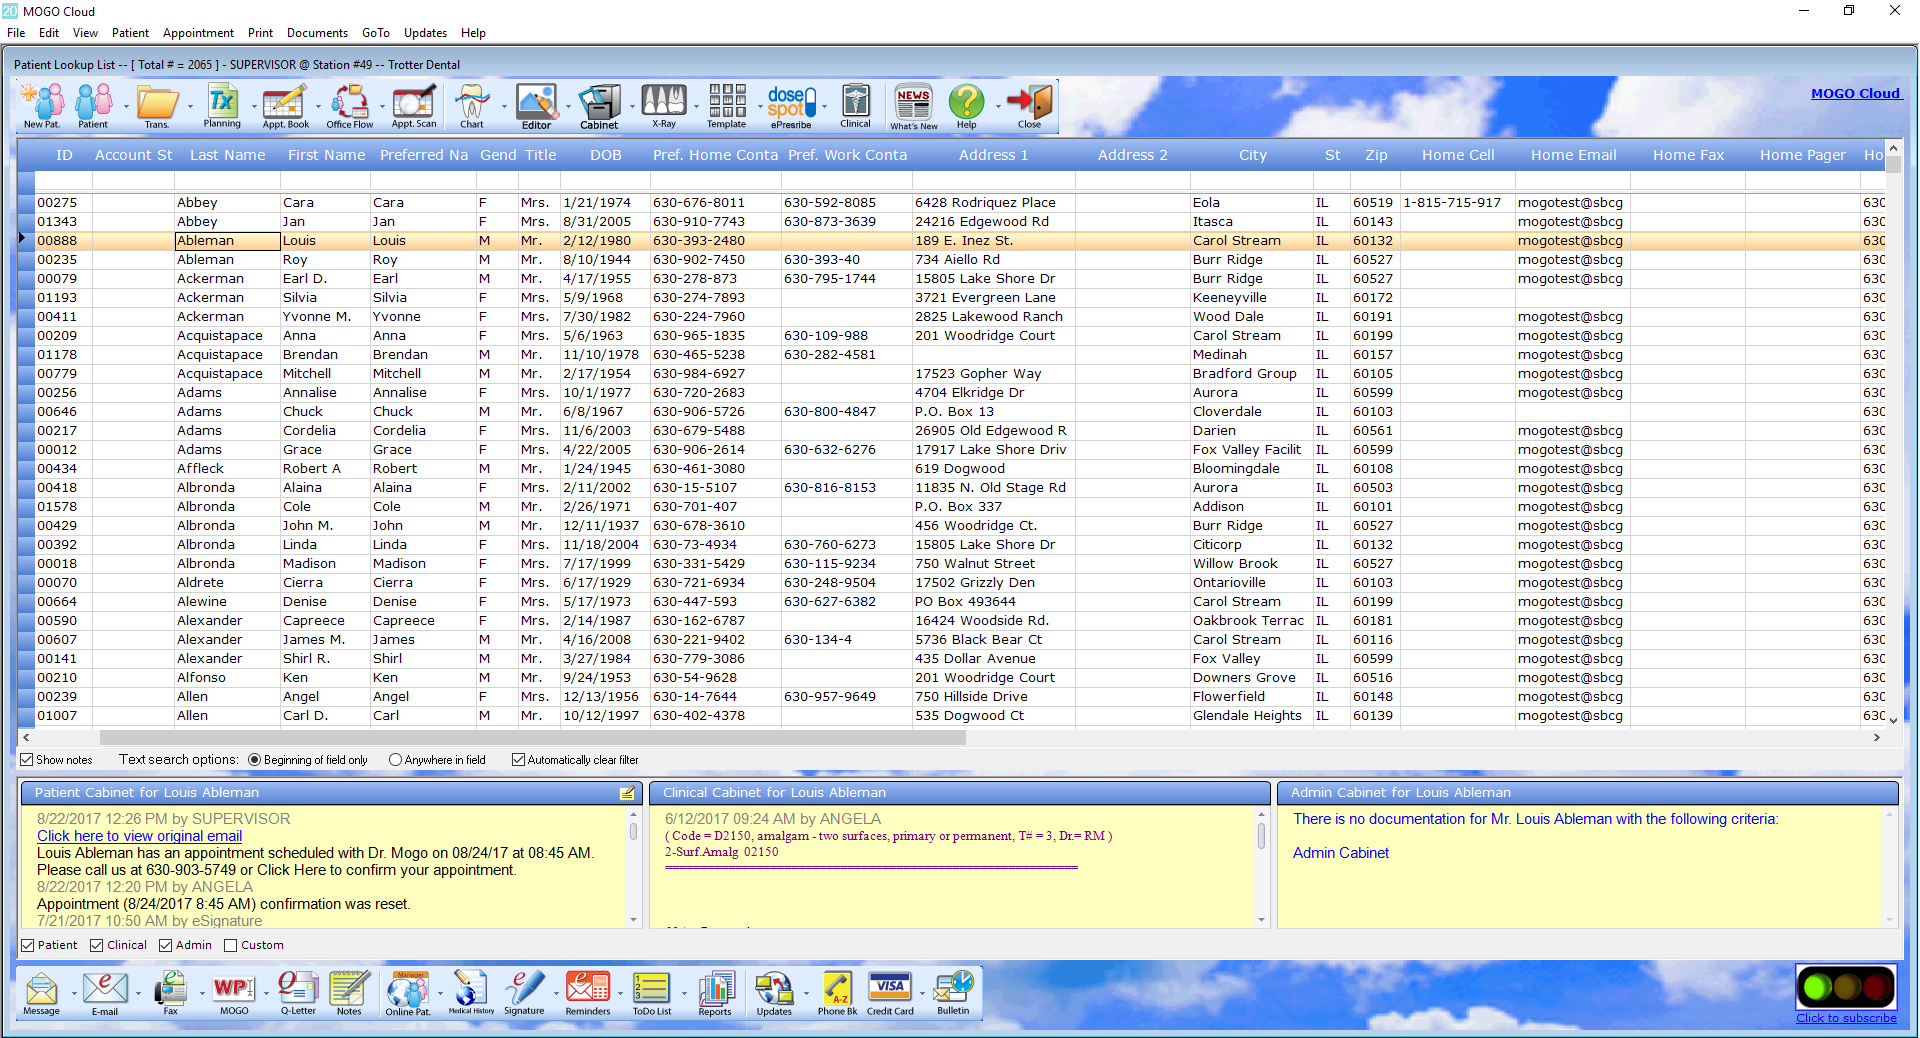This screenshot has height=1038, width=1920.
Task: Open the Fax tool
Action: pyautogui.click(x=170, y=993)
